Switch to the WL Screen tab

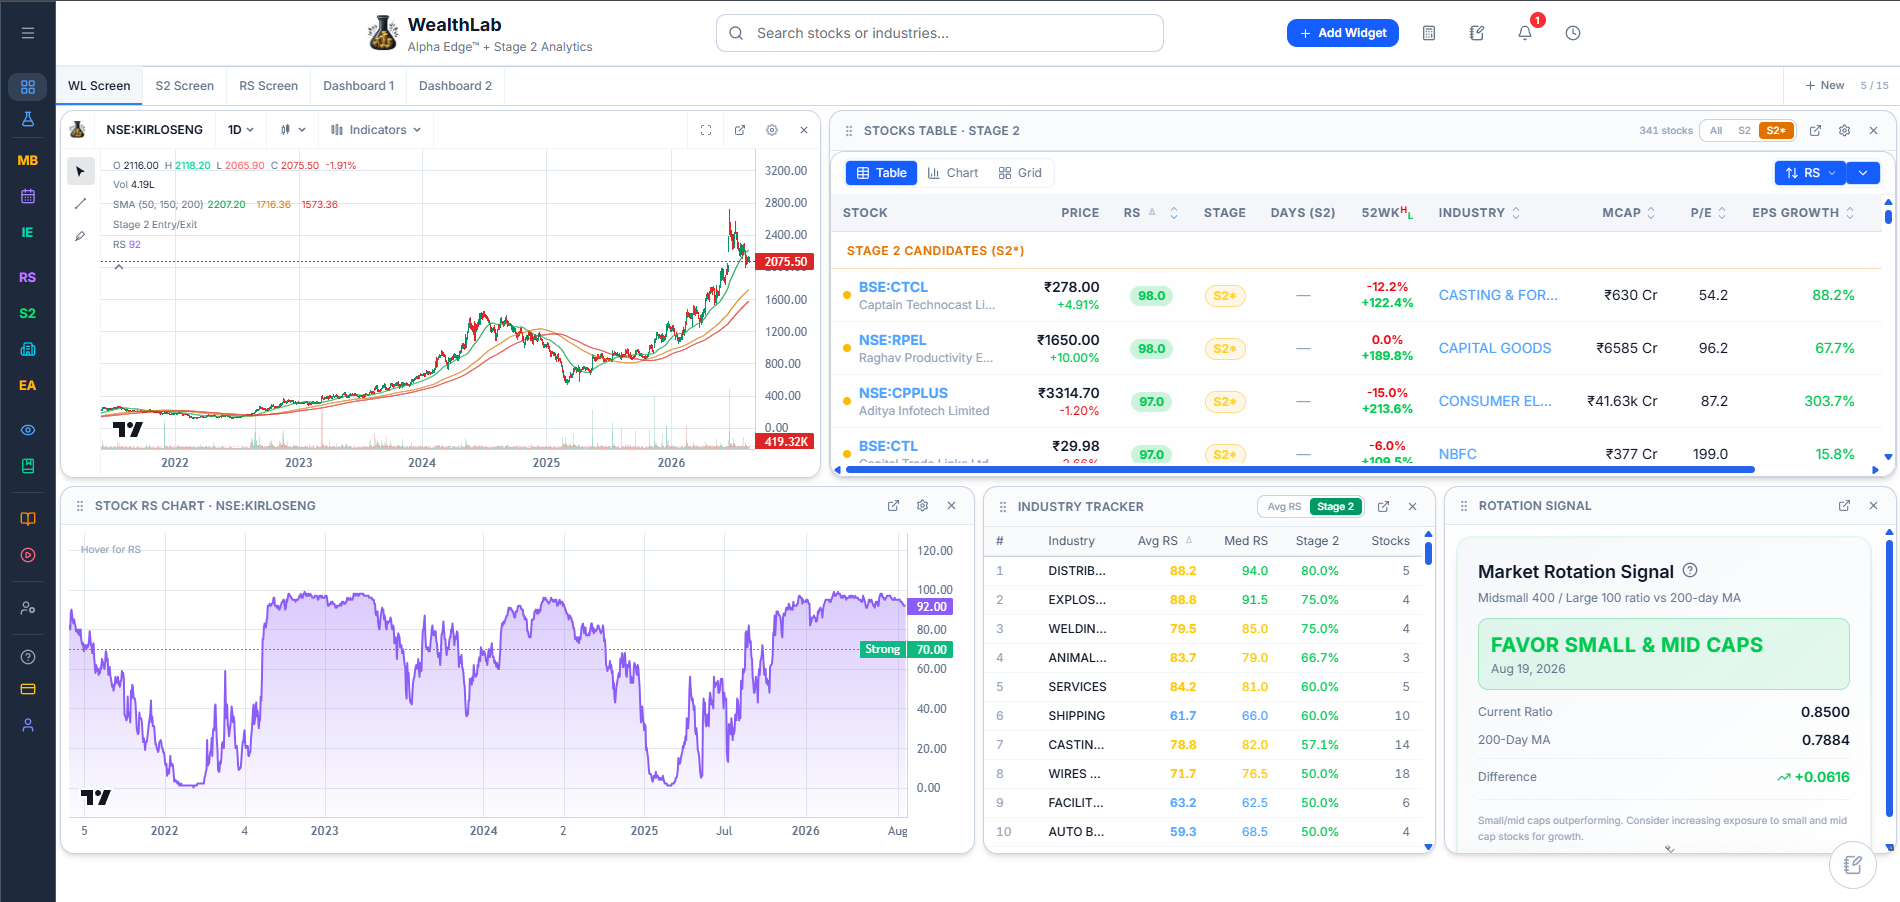[x=99, y=86]
